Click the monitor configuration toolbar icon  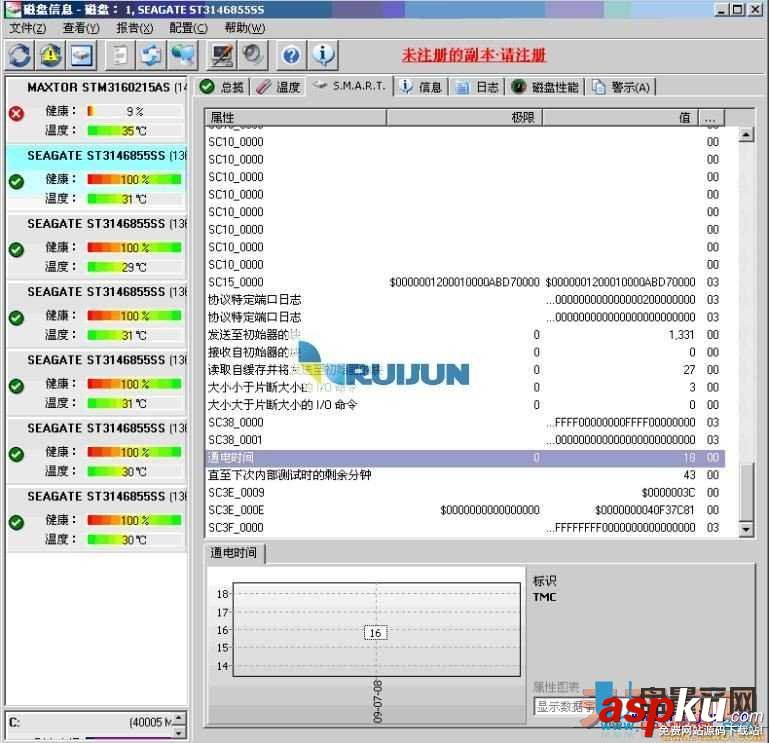coord(222,55)
